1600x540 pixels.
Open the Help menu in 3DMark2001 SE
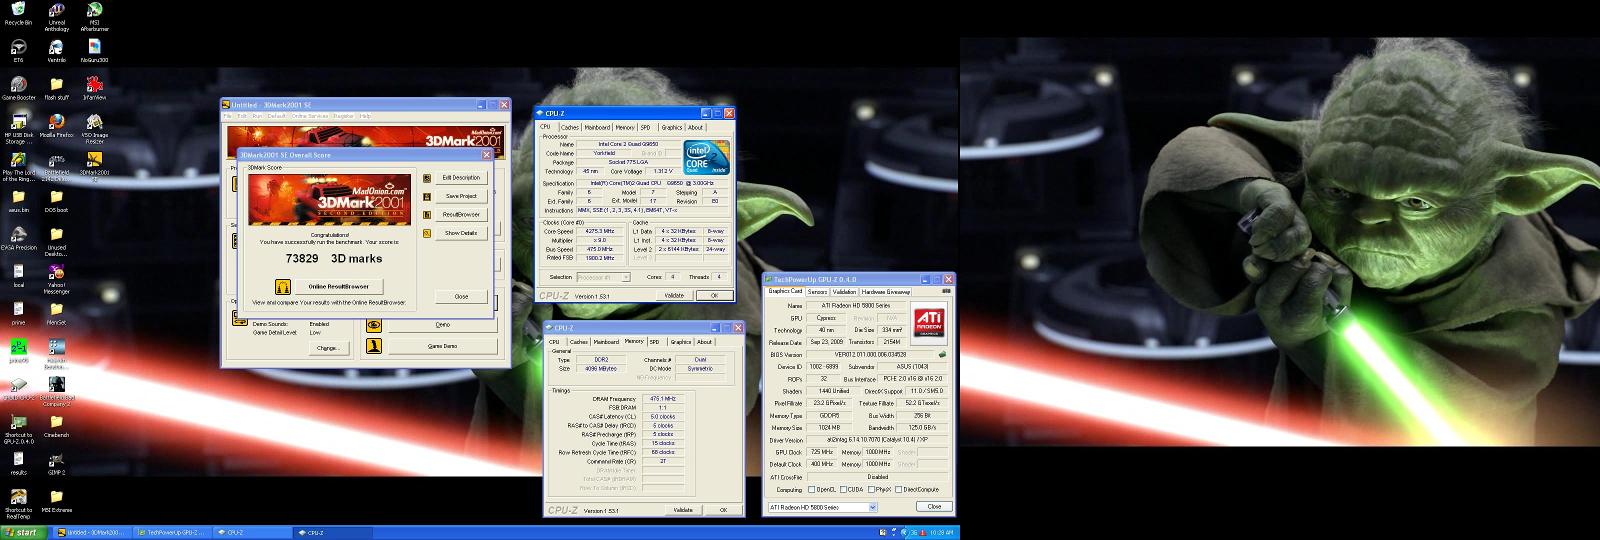point(365,116)
